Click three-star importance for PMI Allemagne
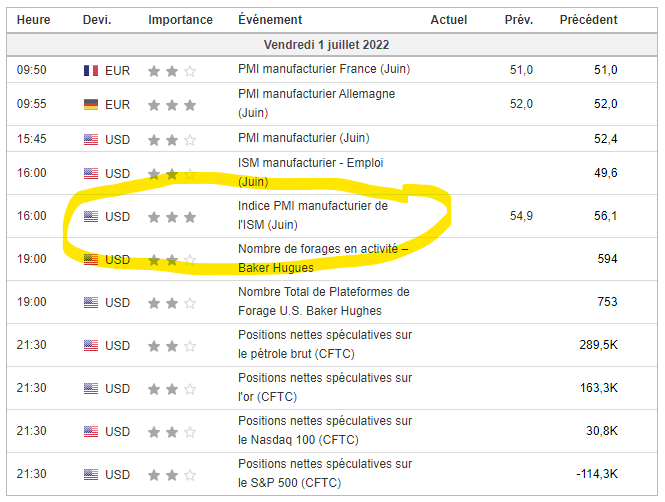Viewport: 665px width, 502px height. pyautogui.click(x=172, y=105)
